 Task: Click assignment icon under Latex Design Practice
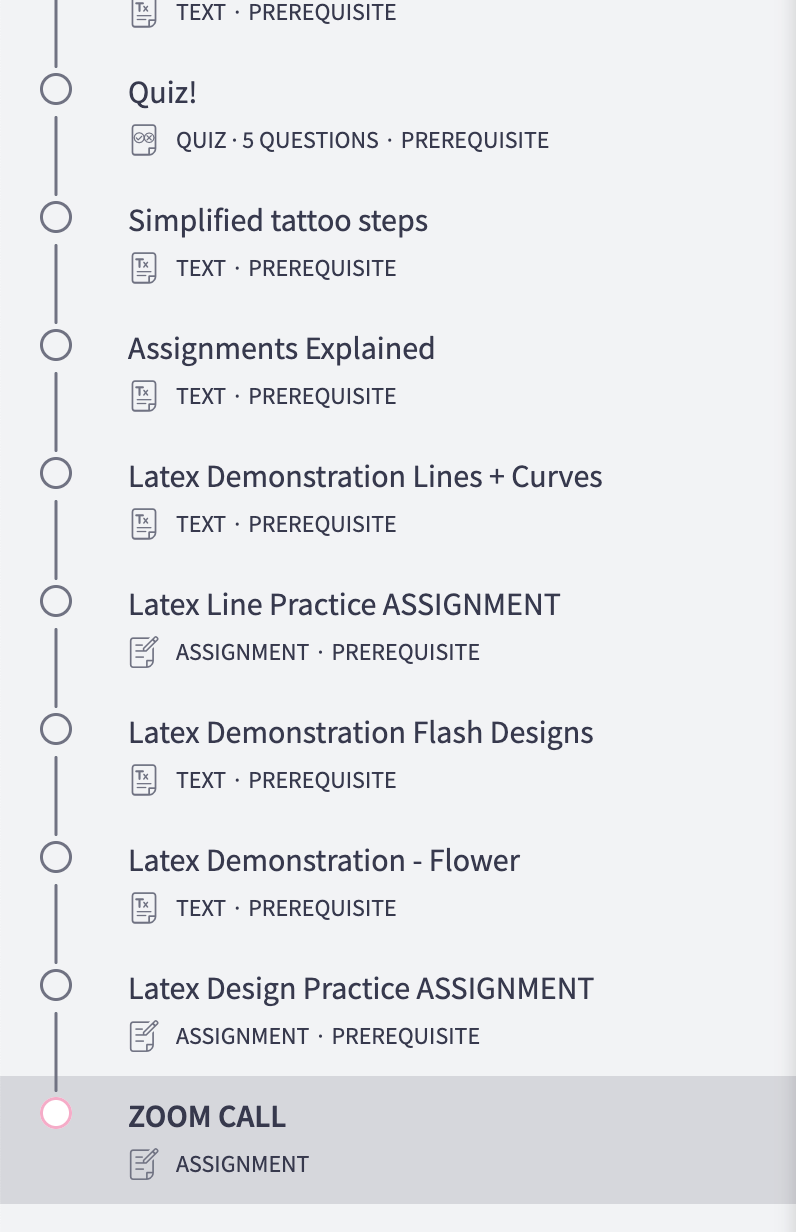[144, 1036]
